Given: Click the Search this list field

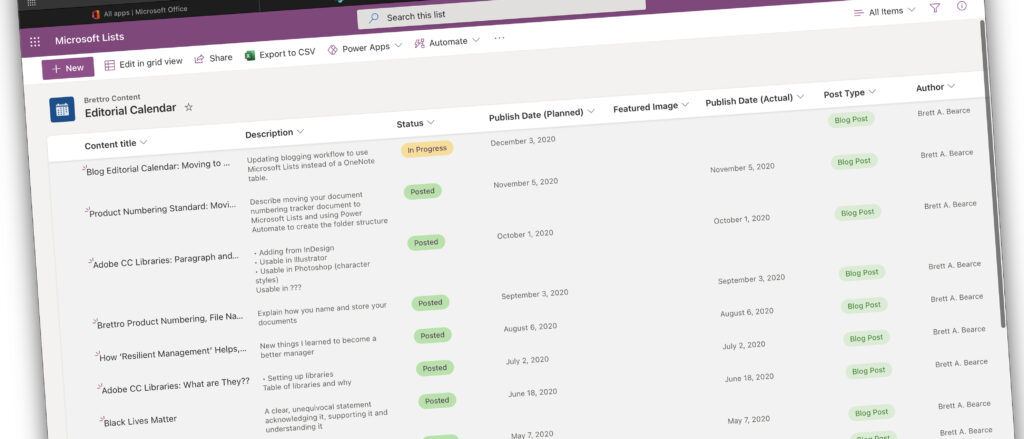Looking at the screenshot, I should [501, 14].
